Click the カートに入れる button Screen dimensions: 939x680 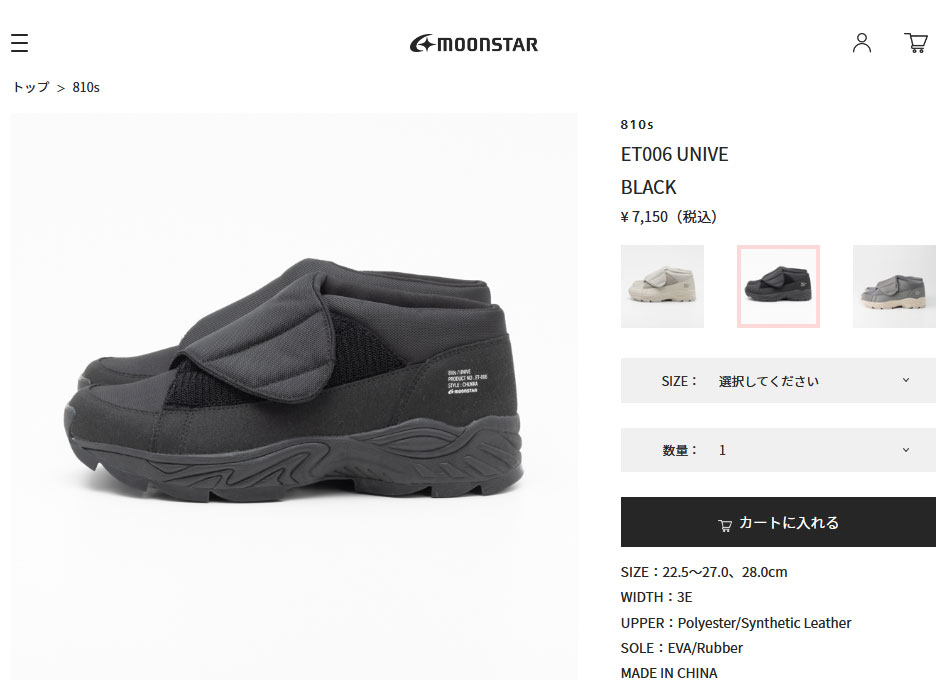(x=778, y=522)
